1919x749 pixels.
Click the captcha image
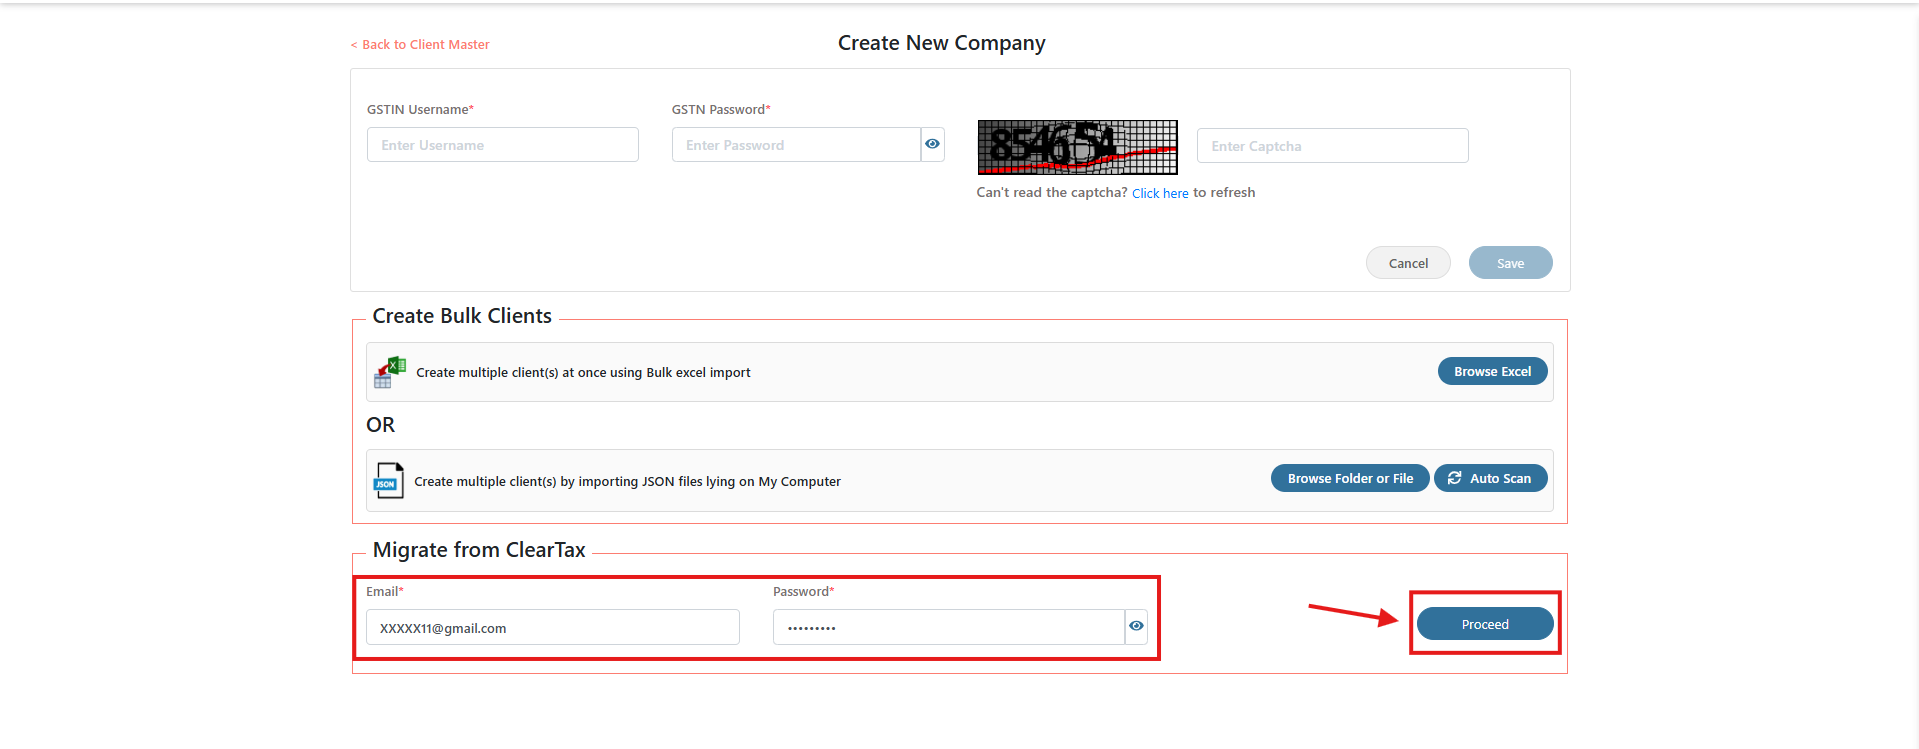point(1077,147)
